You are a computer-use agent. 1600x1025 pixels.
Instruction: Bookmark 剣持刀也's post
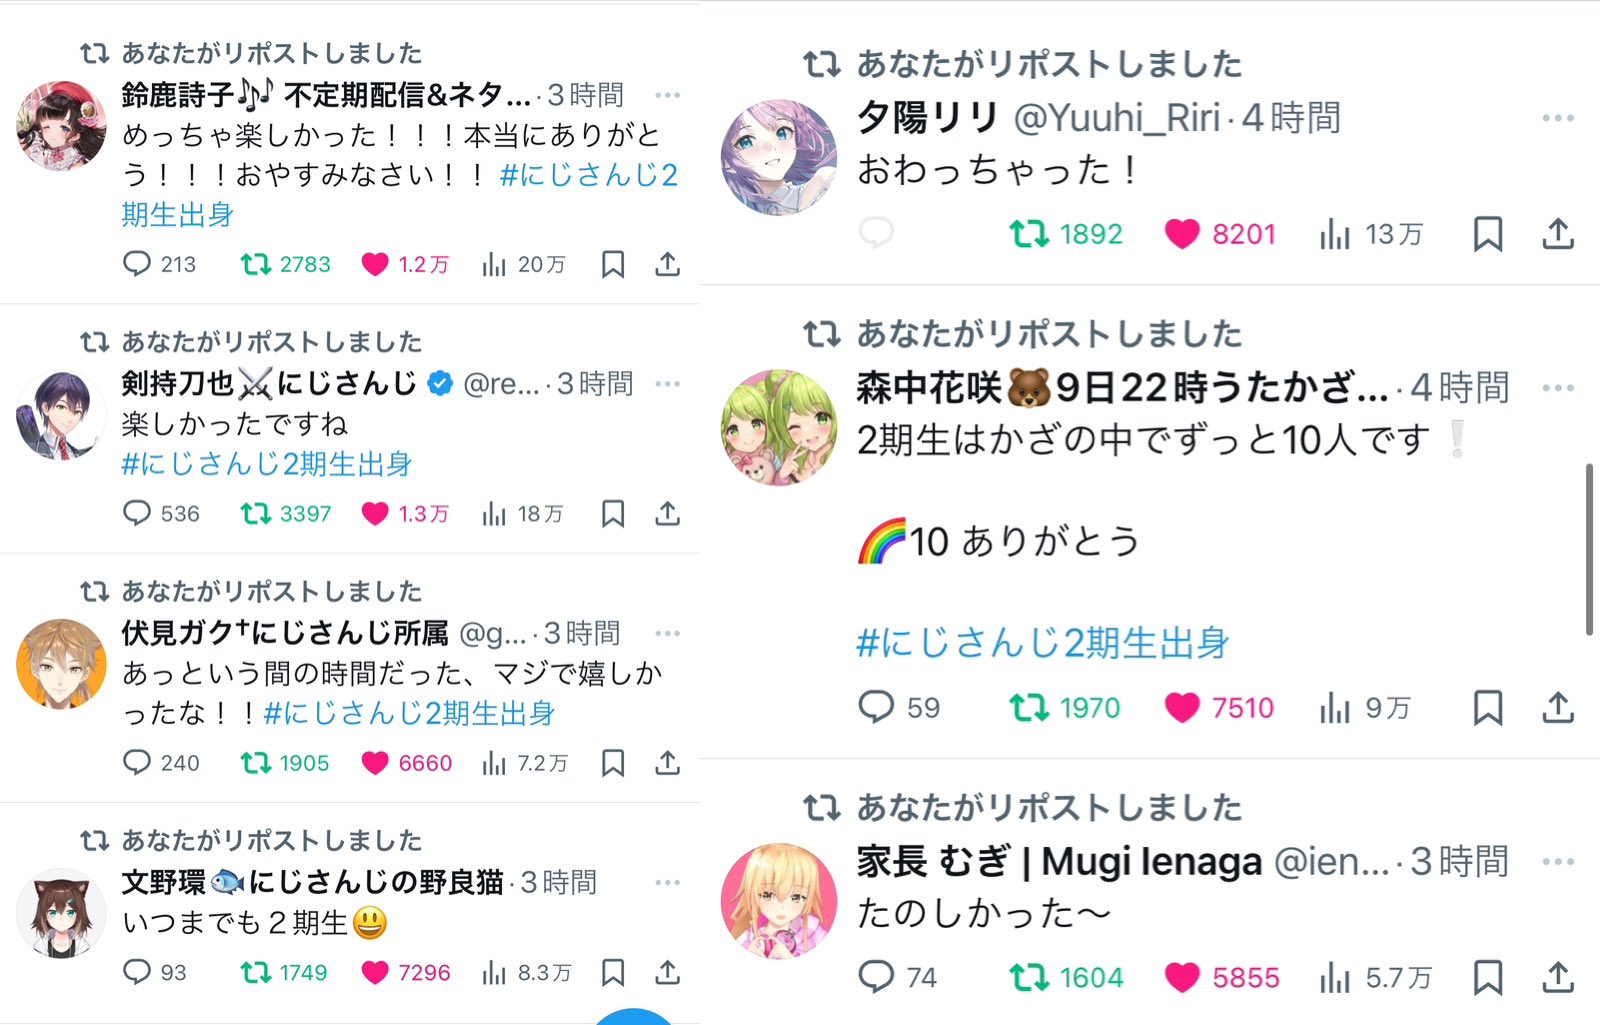pyautogui.click(x=613, y=514)
